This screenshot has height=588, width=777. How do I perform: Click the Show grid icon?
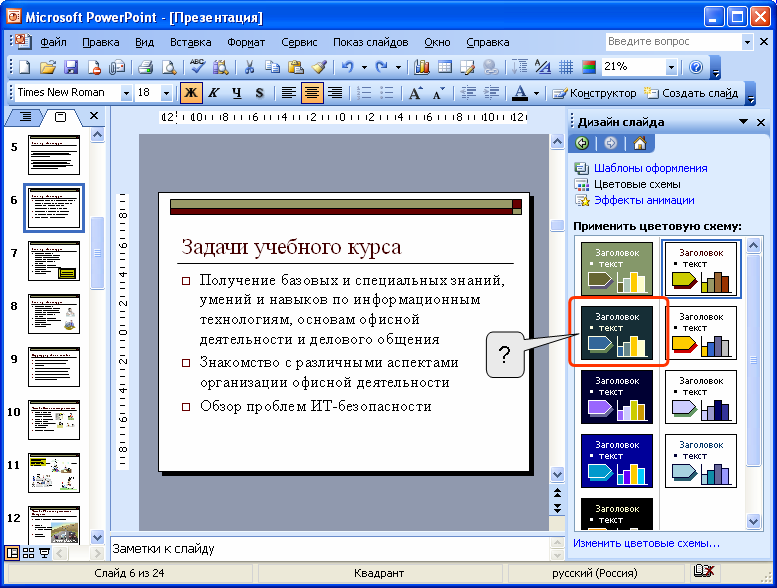[x=566, y=67]
